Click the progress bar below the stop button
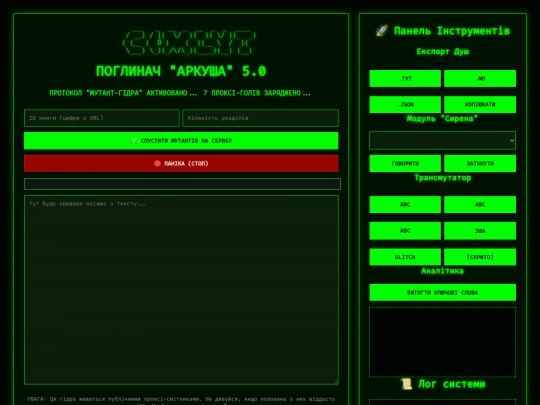Image resolution: width=540 pixels, height=405 pixels. tap(182, 184)
